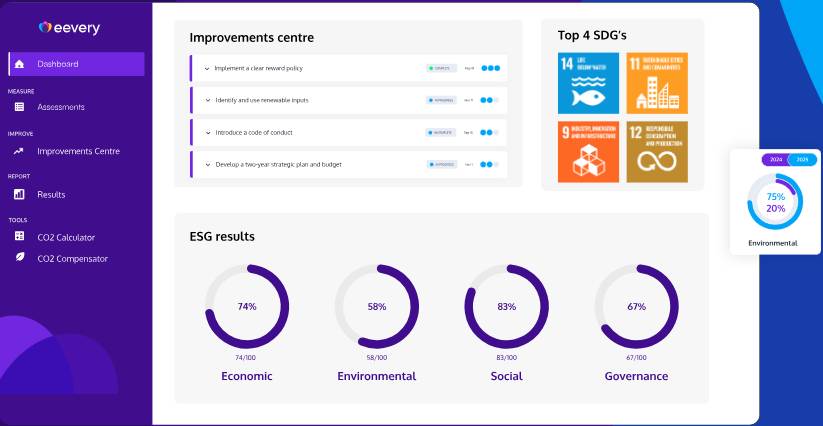Click the Social label under ESG results
Image resolution: width=823 pixels, height=426 pixels.
coord(507,376)
